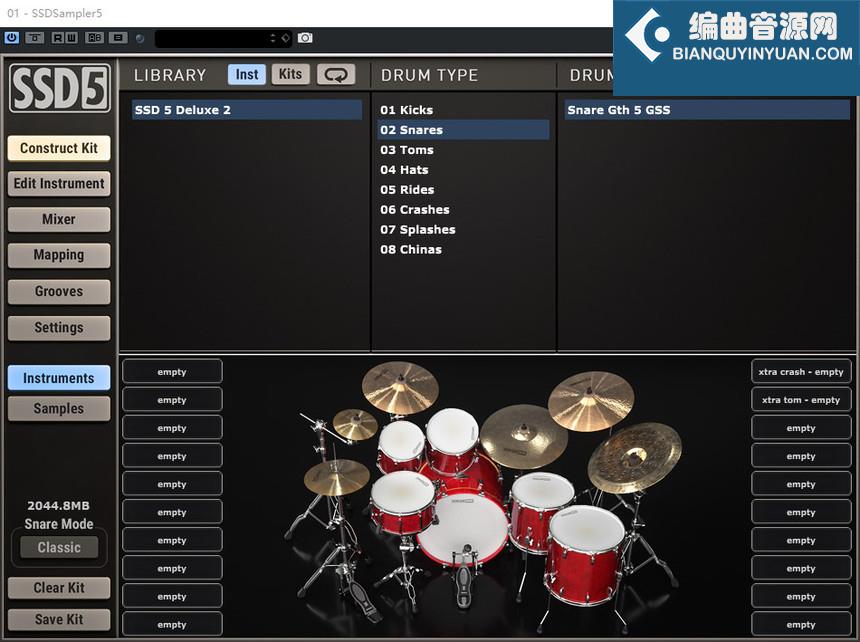This screenshot has width=860, height=642.
Task: Click the SSD5 logo
Action: pos(59,88)
